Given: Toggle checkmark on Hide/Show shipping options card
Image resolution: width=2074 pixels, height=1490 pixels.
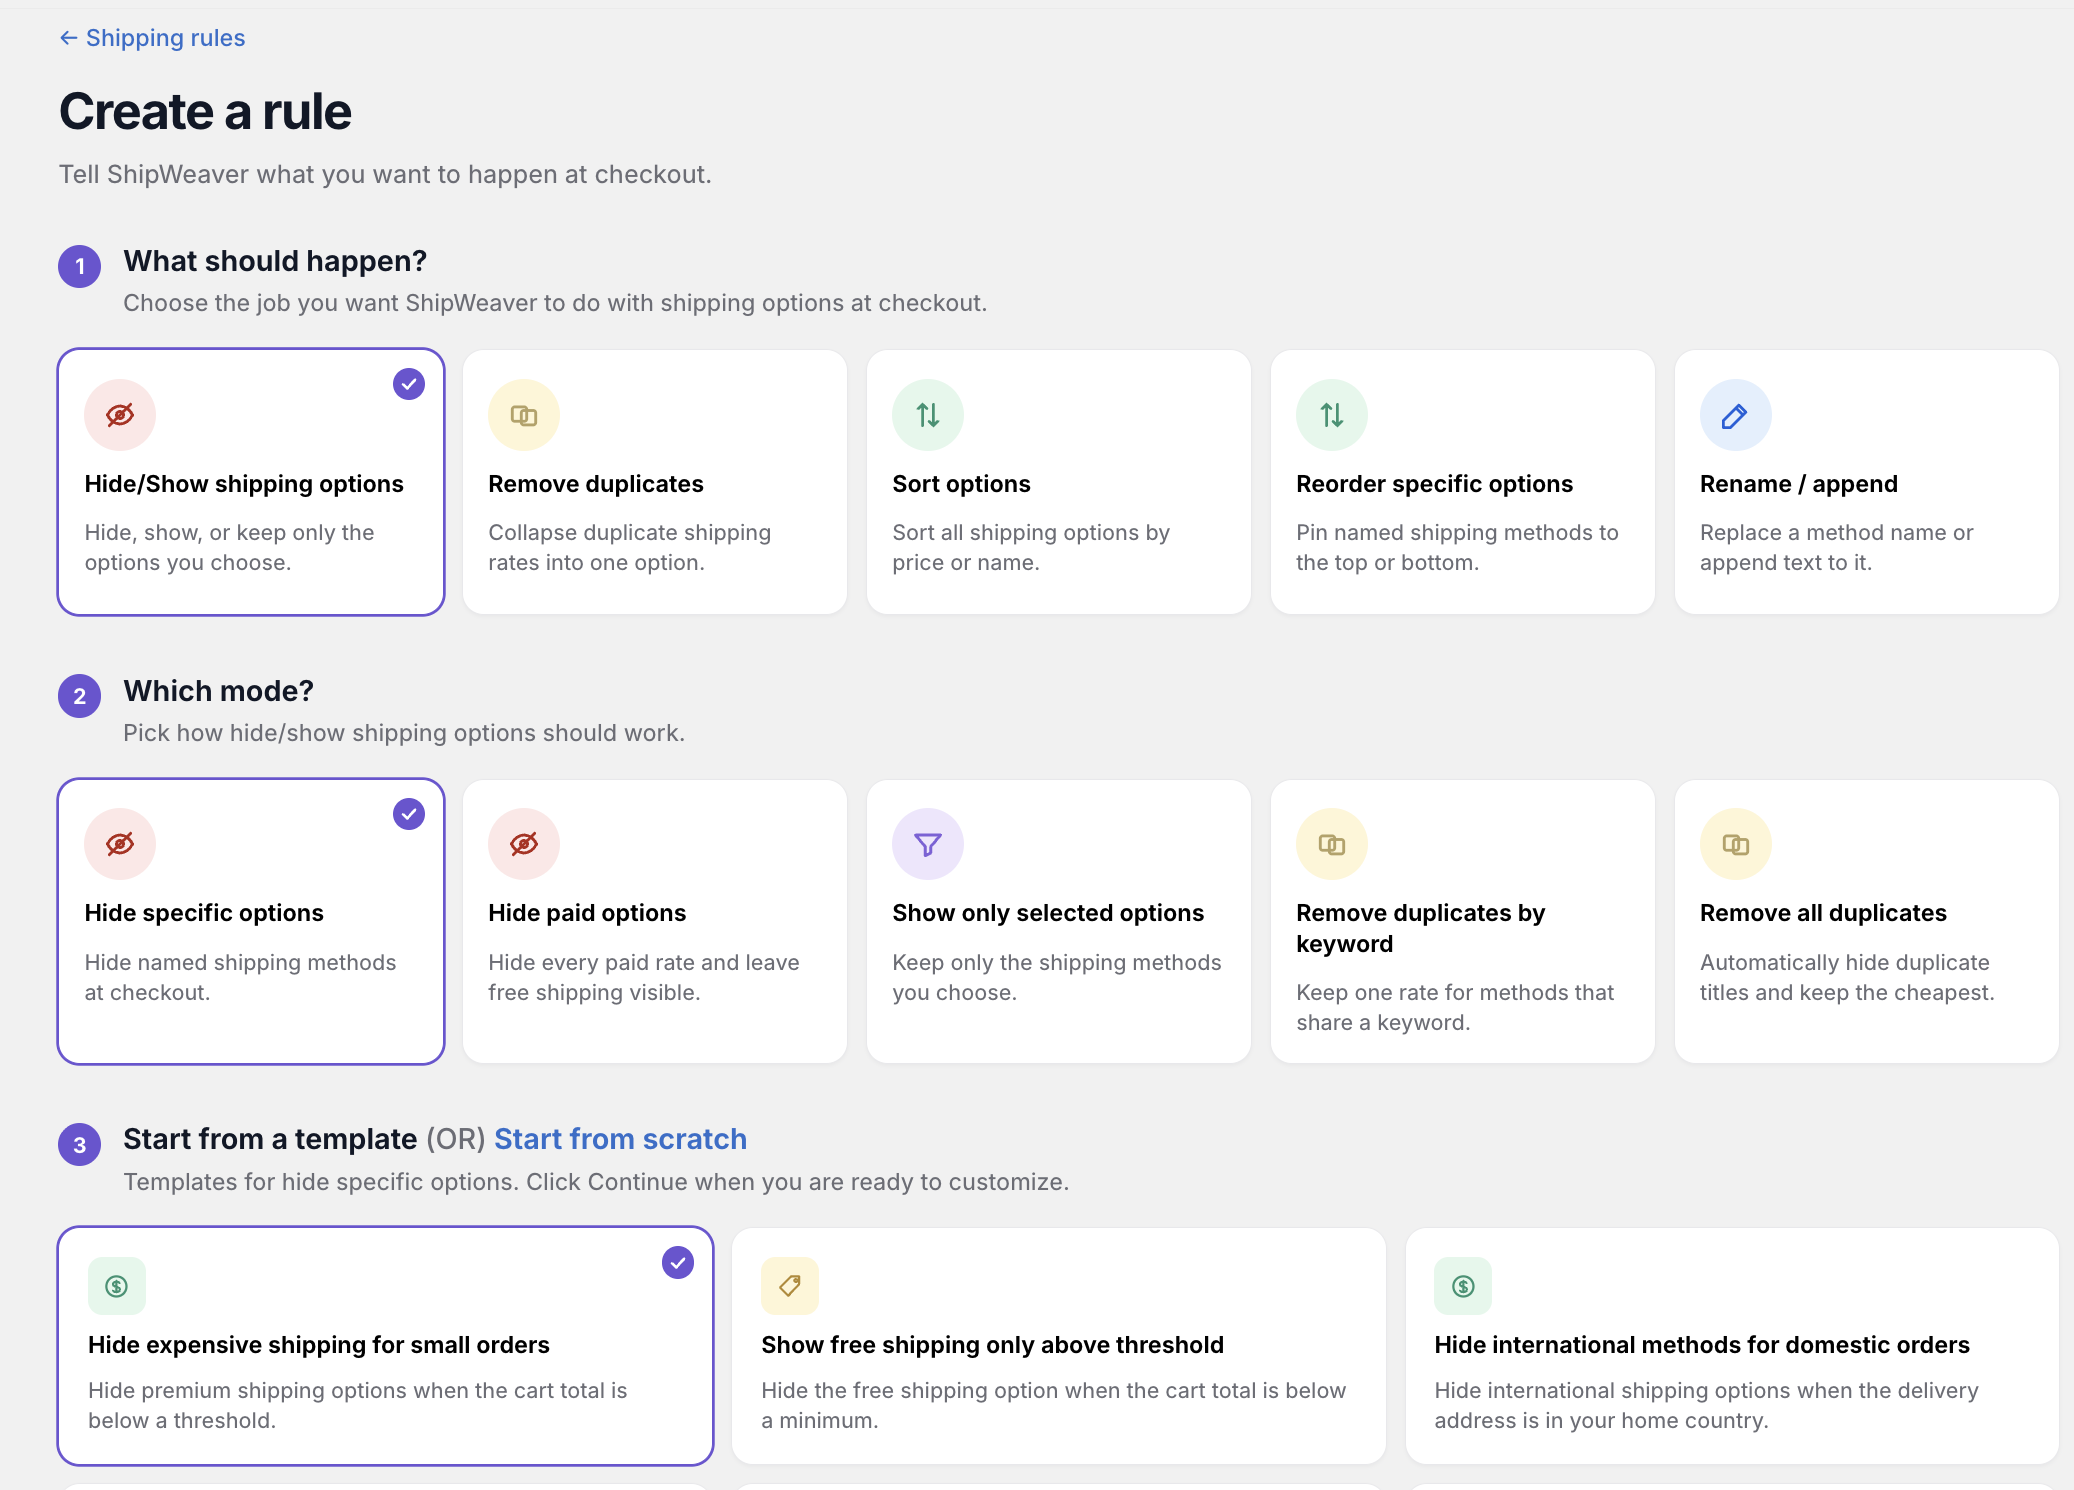Looking at the screenshot, I should click(409, 384).
